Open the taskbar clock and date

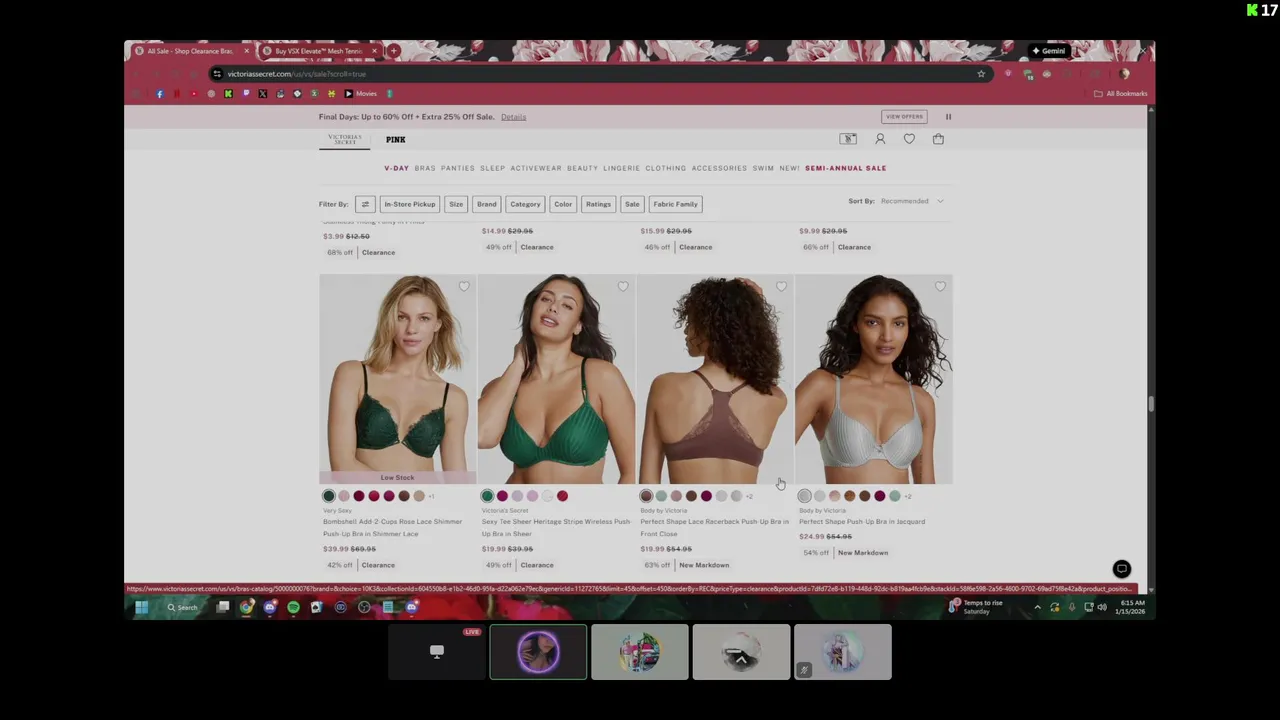point(1132,607)
